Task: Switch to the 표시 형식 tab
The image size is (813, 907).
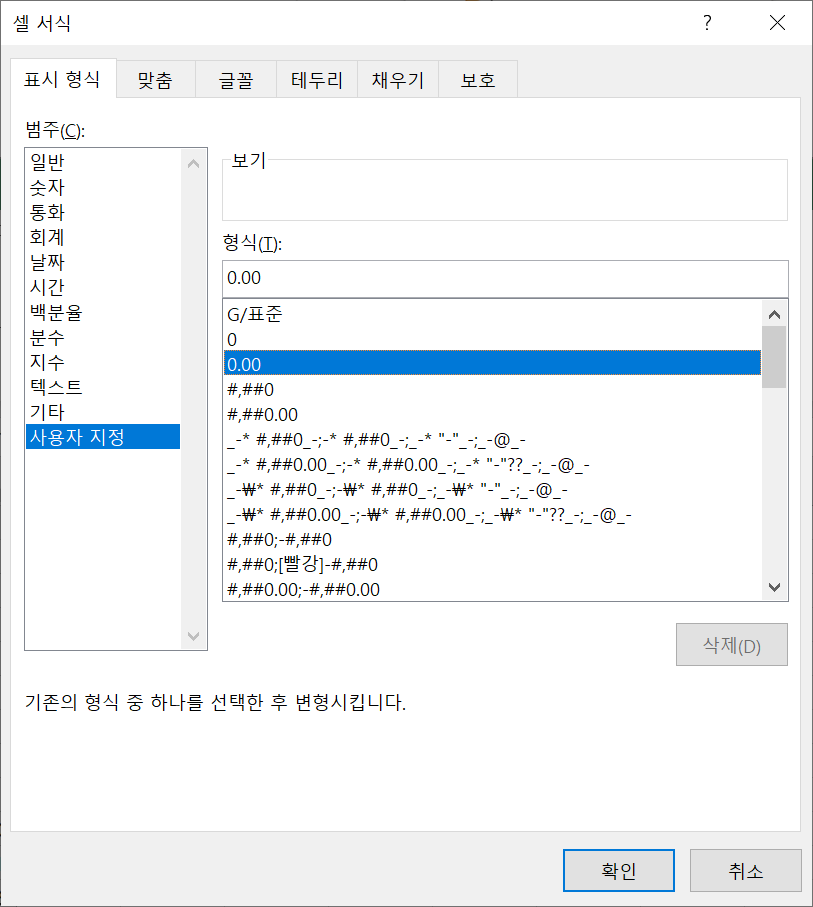Action: pos(63,79)
